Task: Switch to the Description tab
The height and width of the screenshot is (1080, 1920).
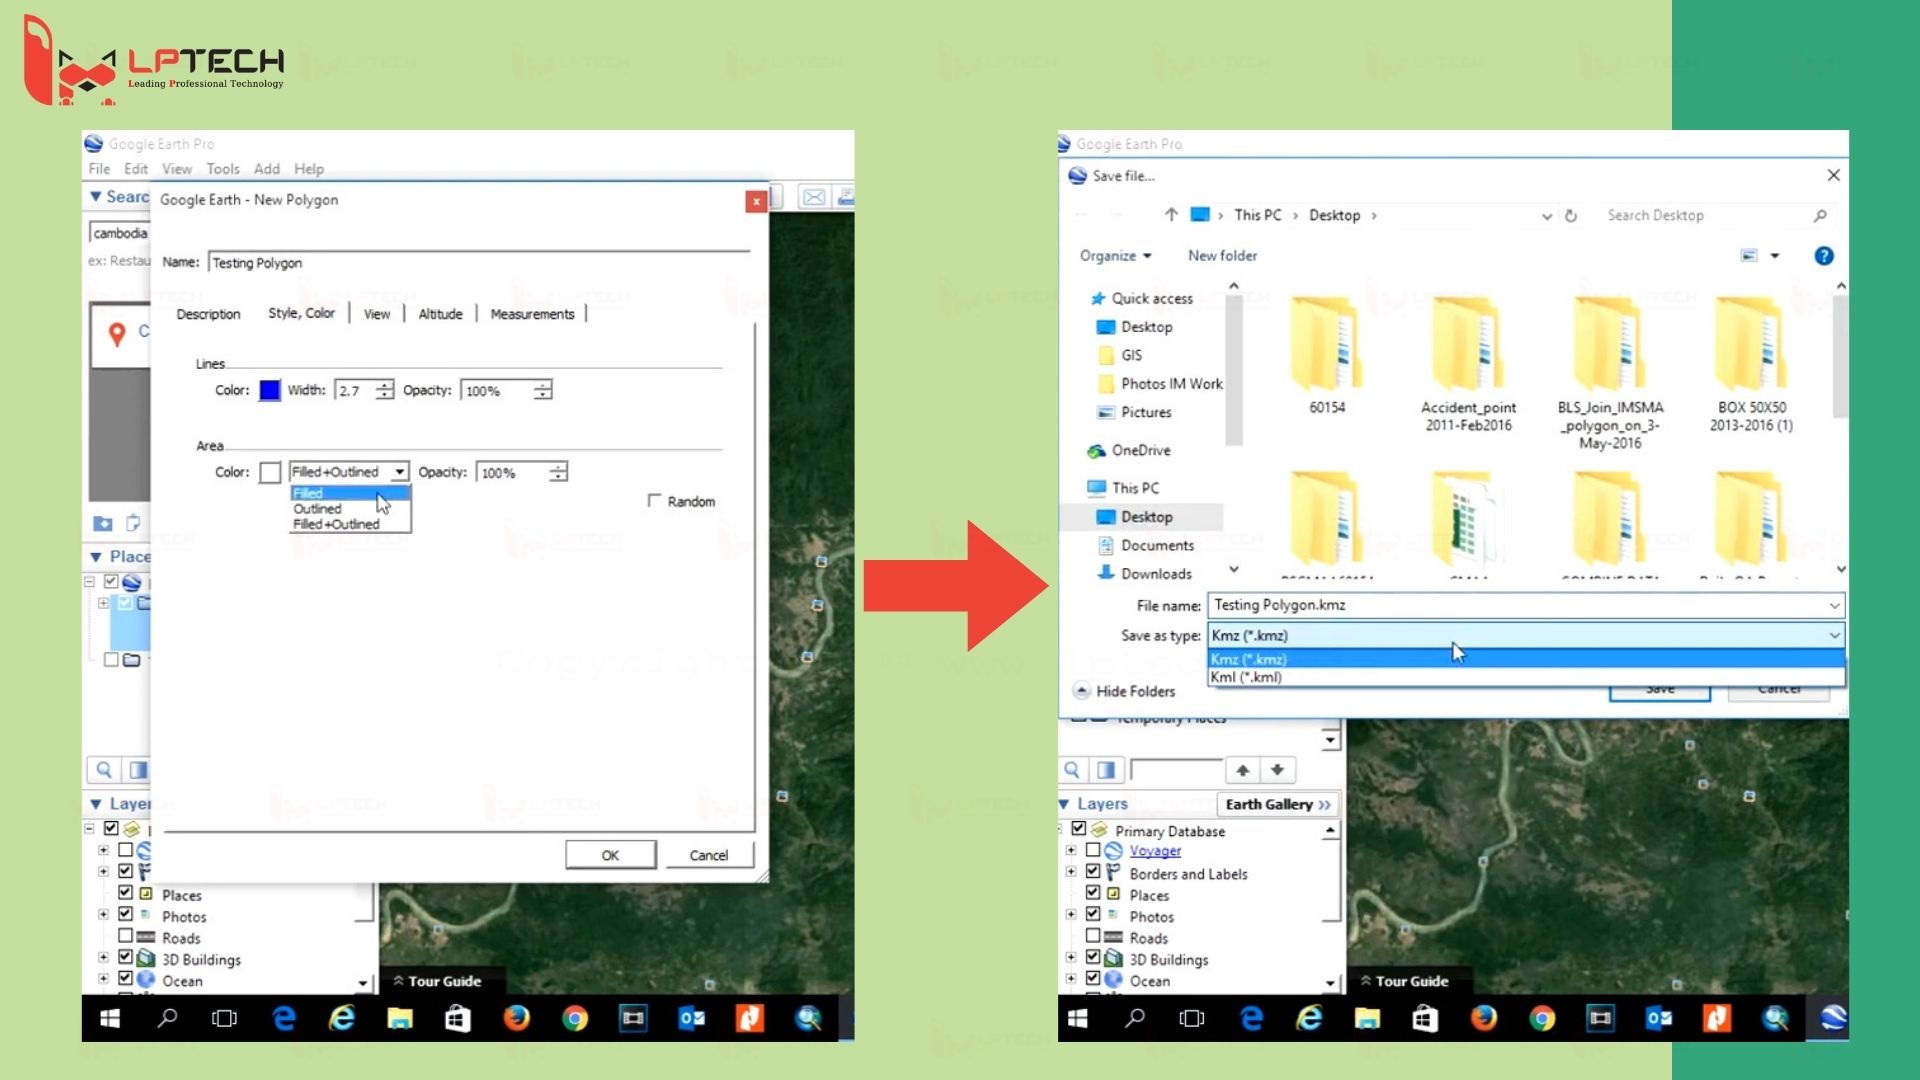Action: (x=208, y=314)
